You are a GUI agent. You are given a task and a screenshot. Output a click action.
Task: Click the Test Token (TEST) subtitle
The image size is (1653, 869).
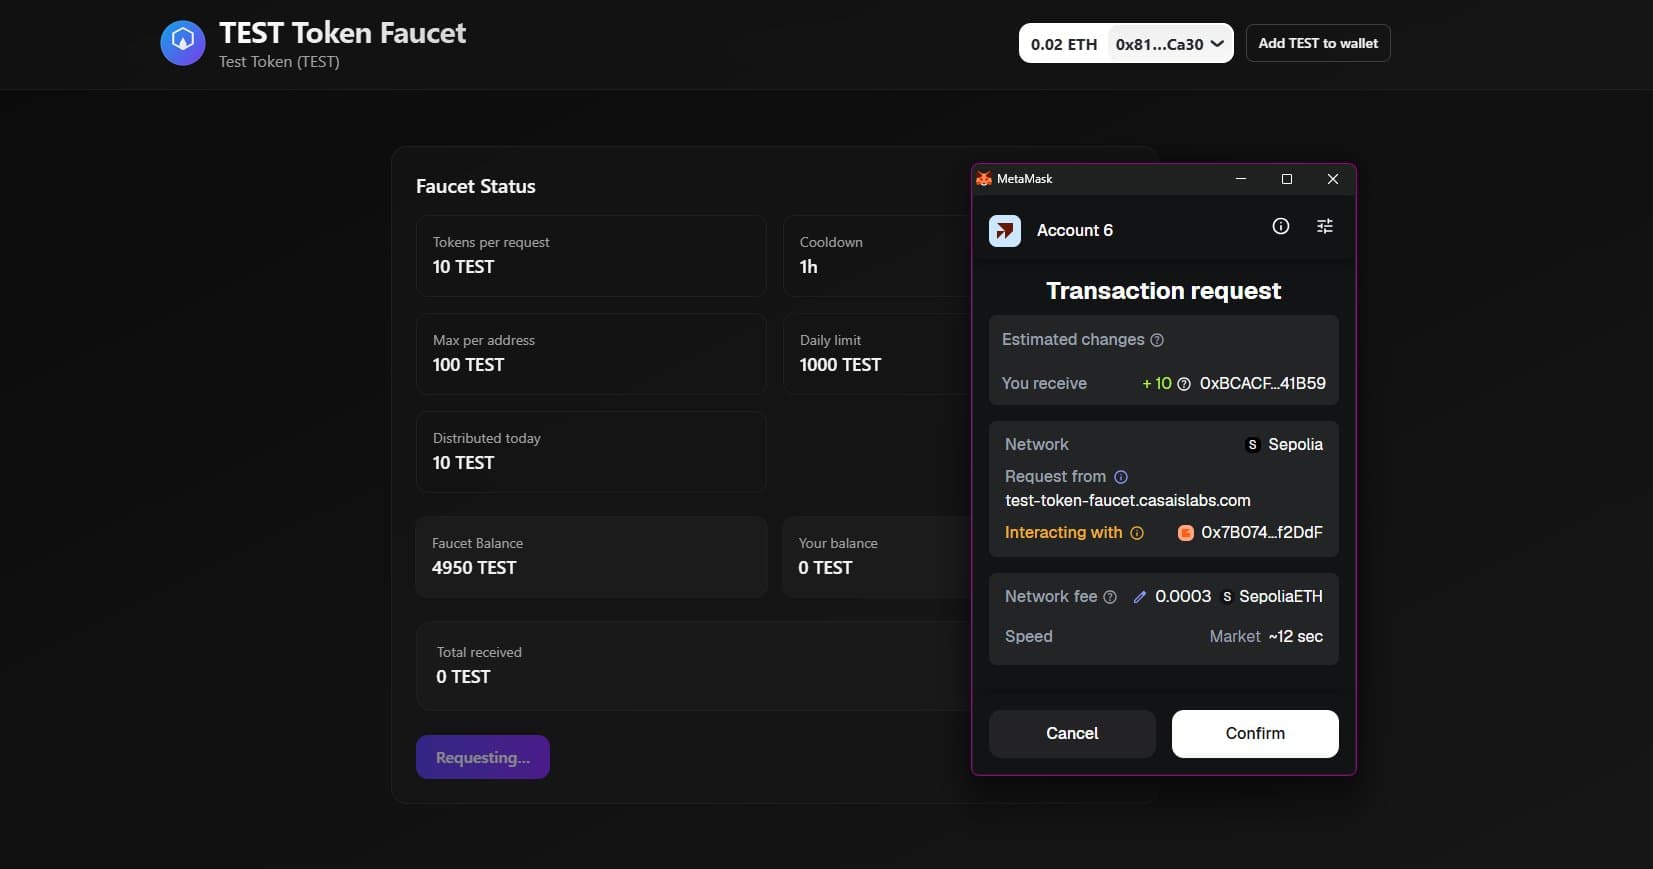point(279,62)
